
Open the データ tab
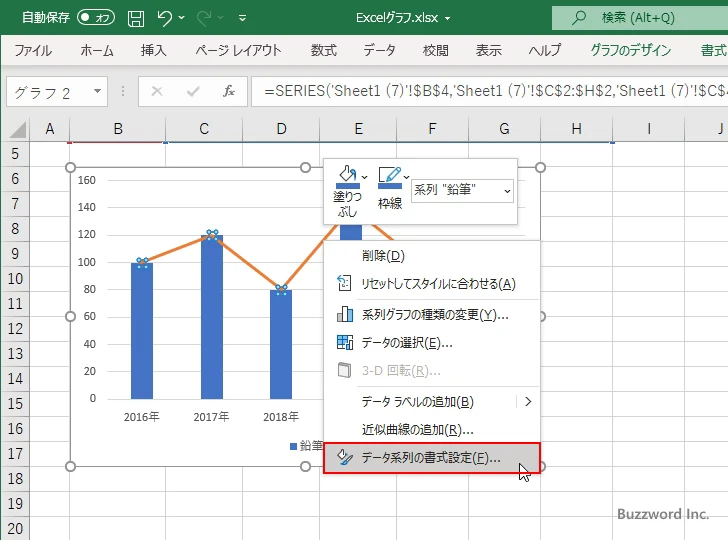click(x=379, y=50)
